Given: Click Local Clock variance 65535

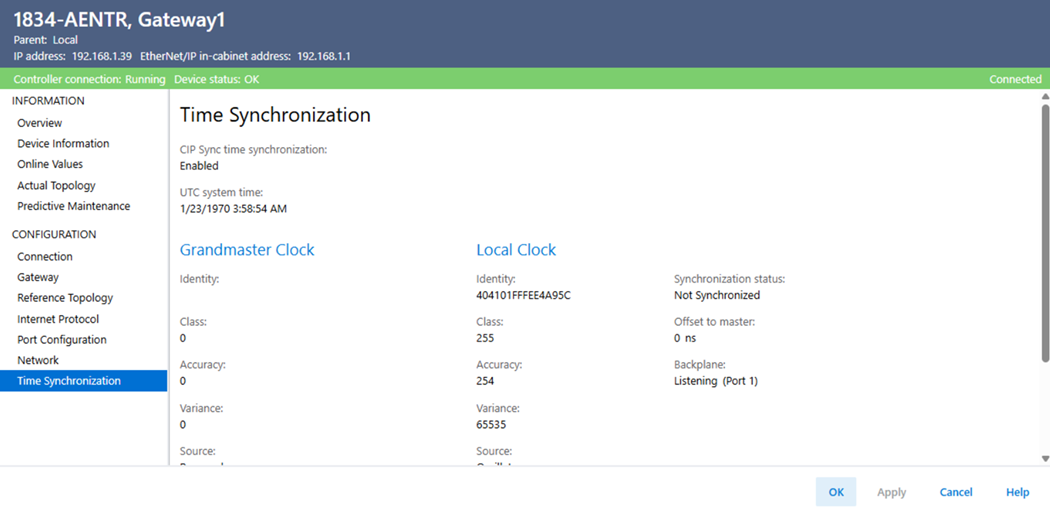Looking at the screenshot, I should point(491,424).
